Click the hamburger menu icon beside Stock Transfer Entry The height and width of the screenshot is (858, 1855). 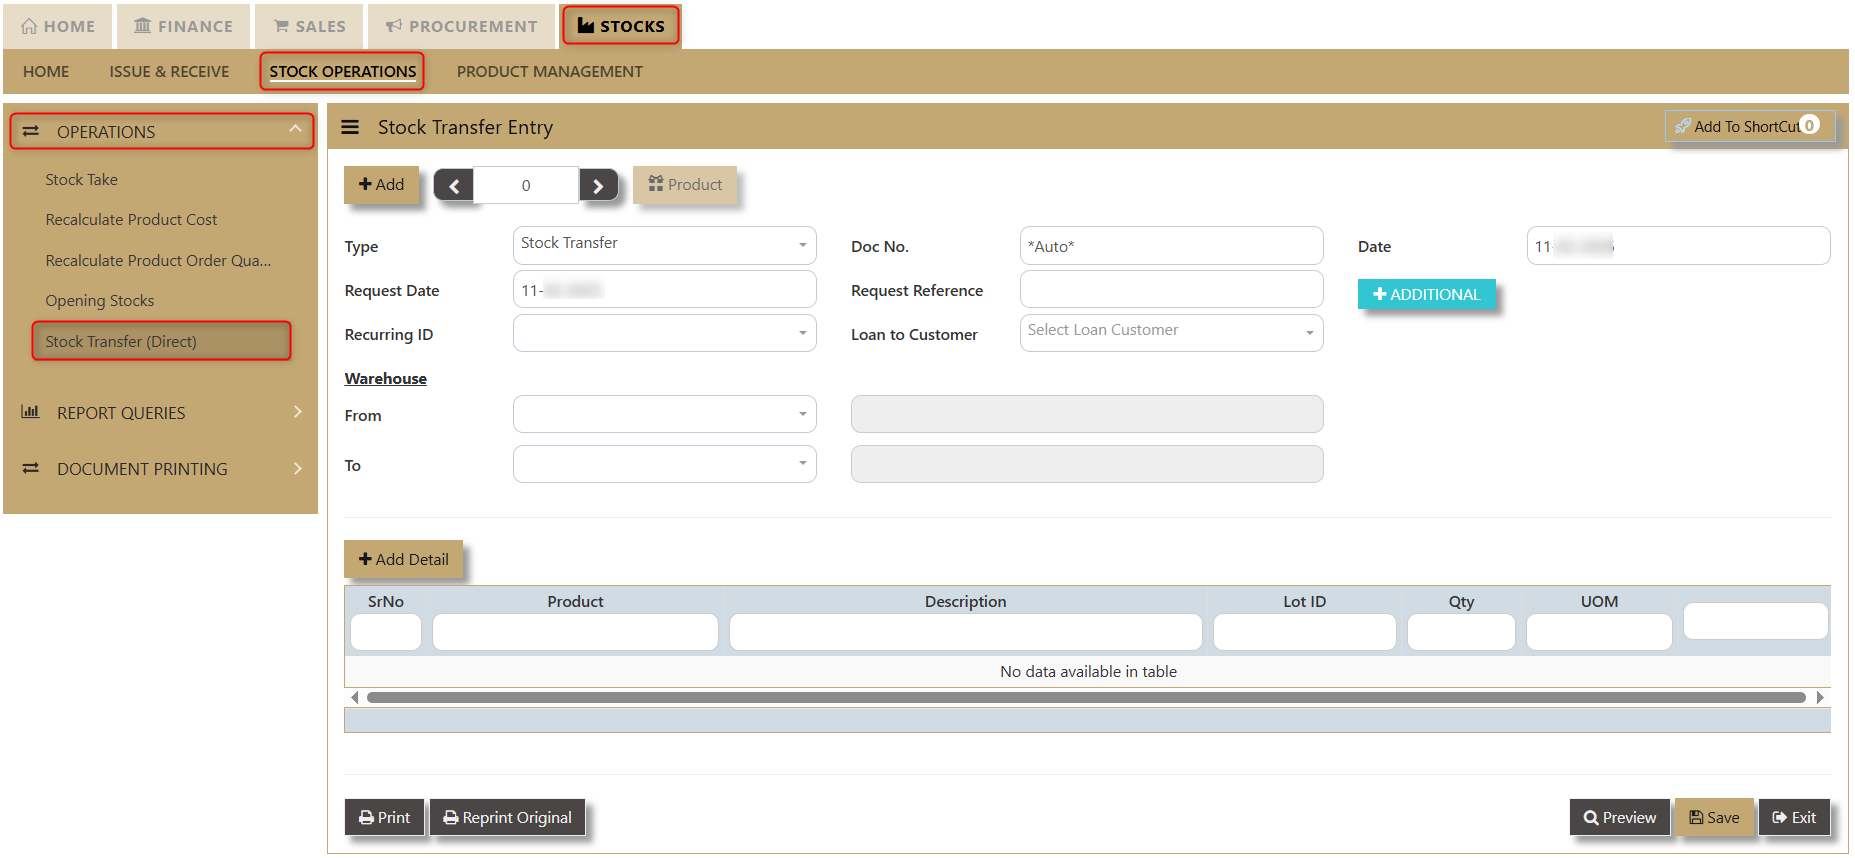350,127
